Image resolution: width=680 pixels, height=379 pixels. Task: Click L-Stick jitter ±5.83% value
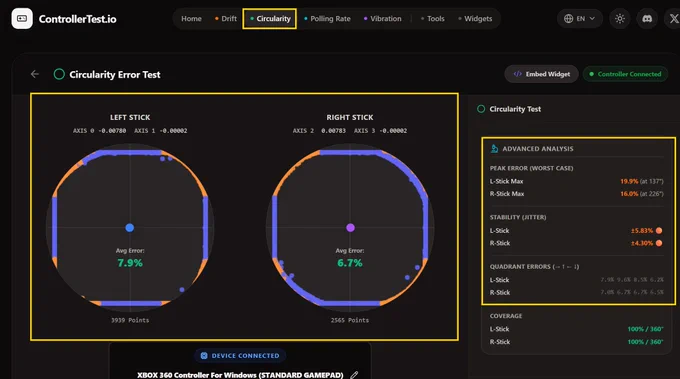point(642,231)
